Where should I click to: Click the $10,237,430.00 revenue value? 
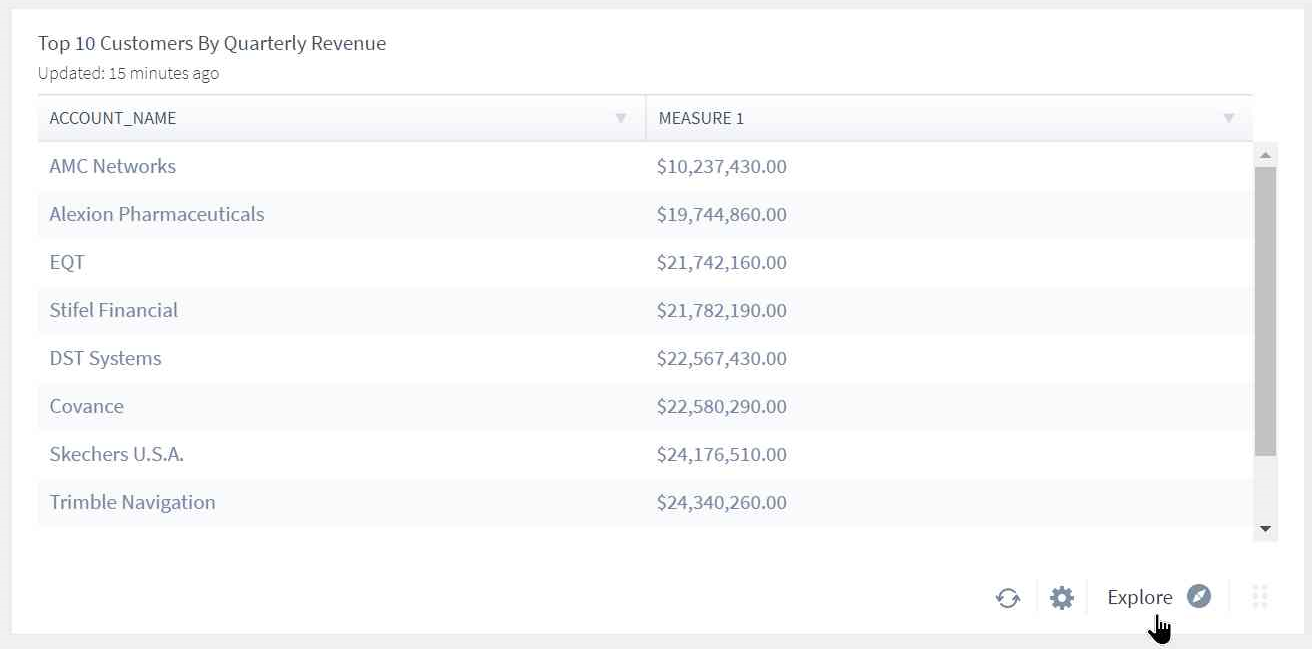pyautogui.click(x=722, y=166)
